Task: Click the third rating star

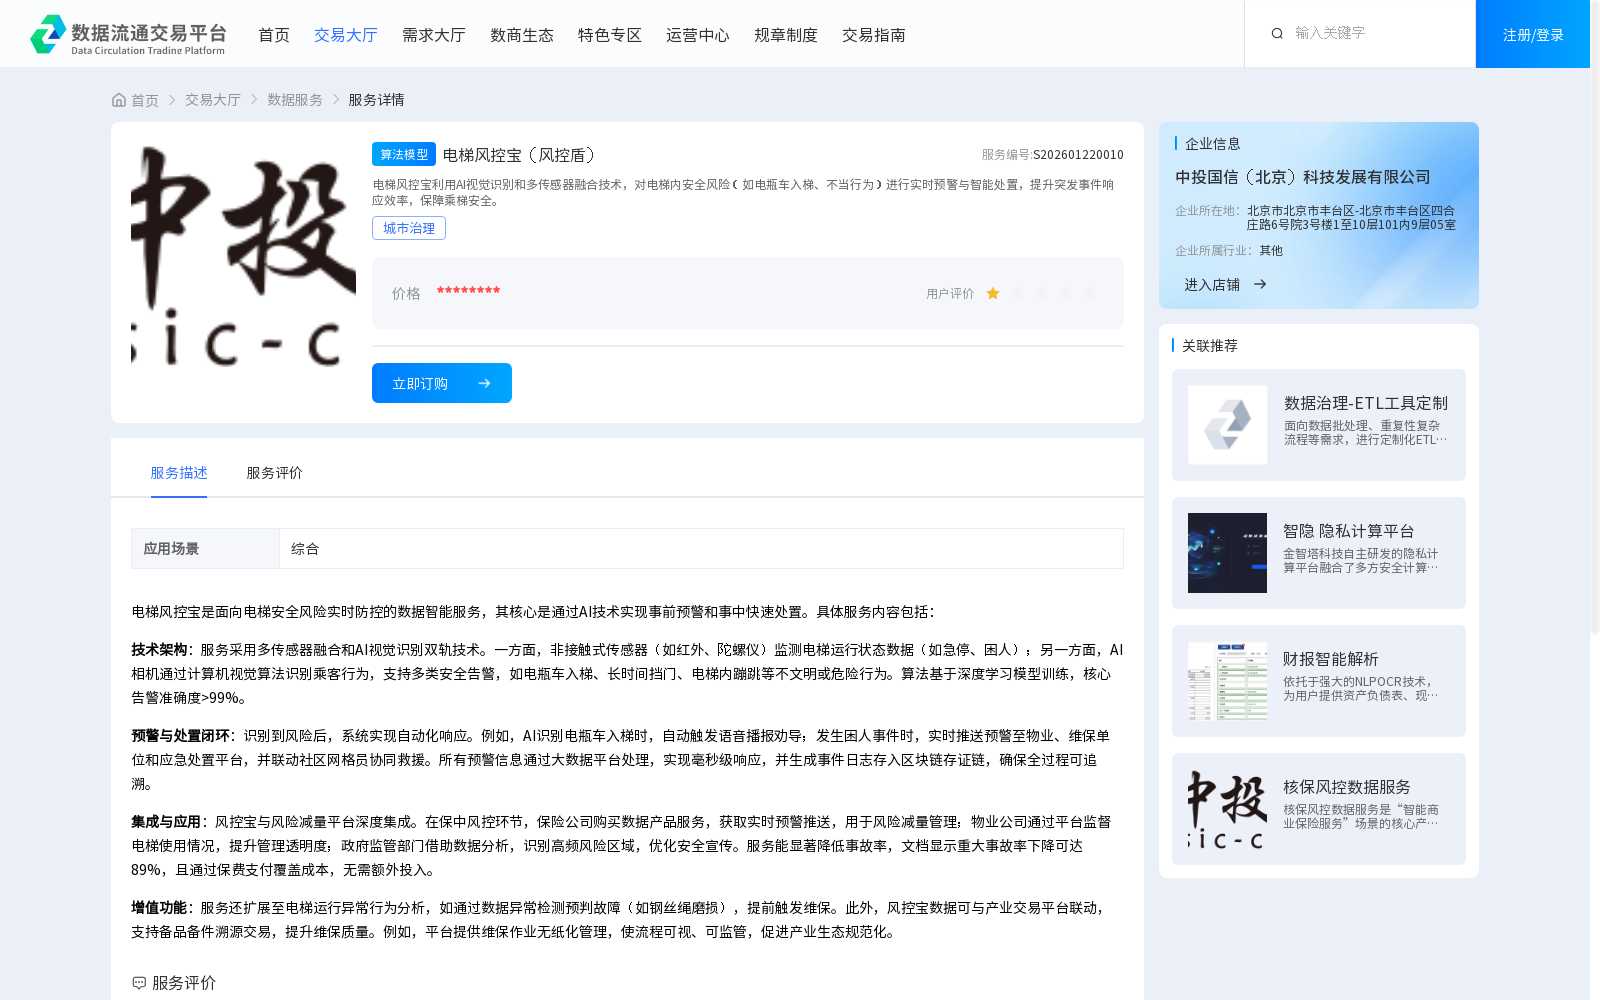Action: coord(1041,293)
